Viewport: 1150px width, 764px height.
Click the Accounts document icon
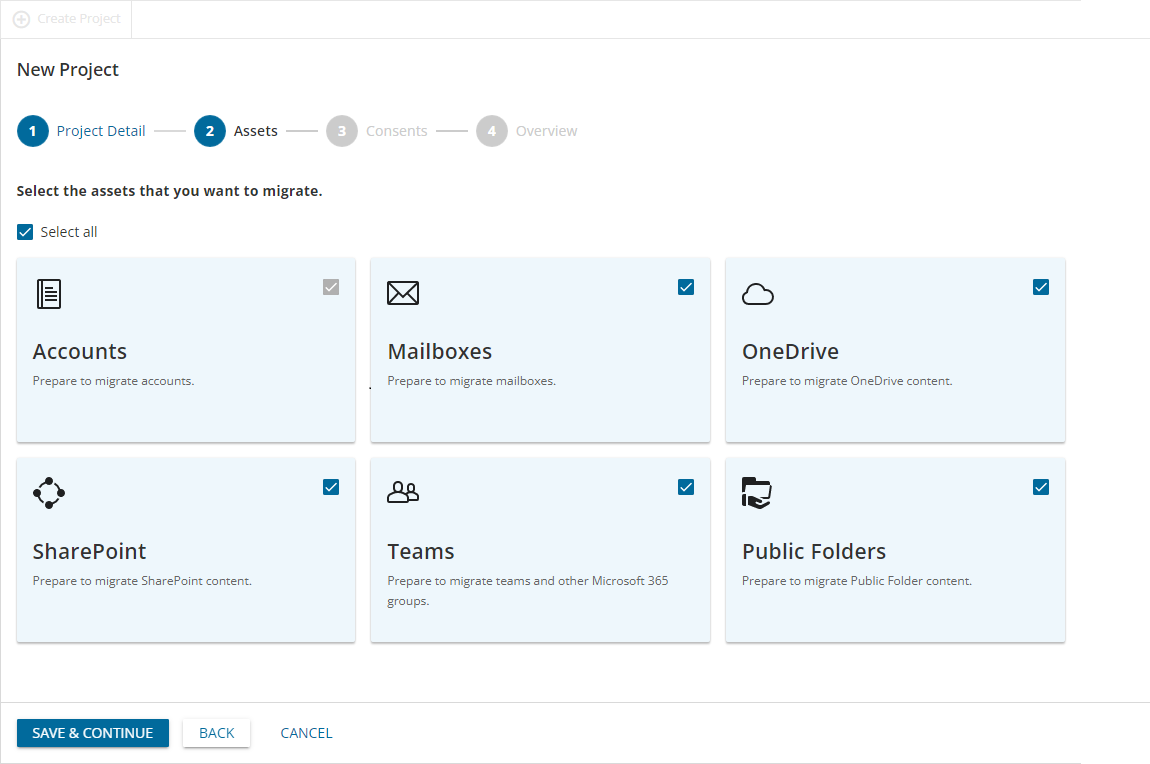[49, 293]
